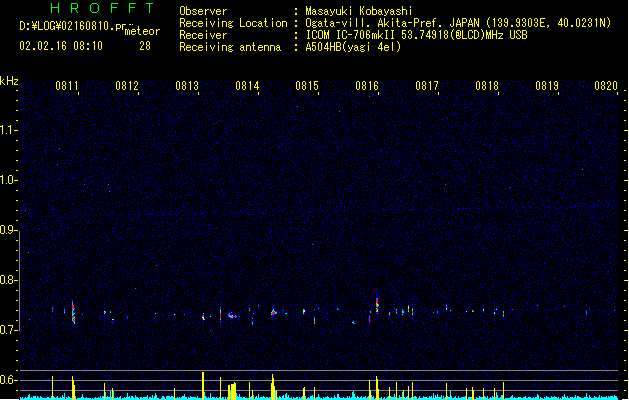Click the 0813 time marker
Screen dimensions: 629x400
point(187,86)
